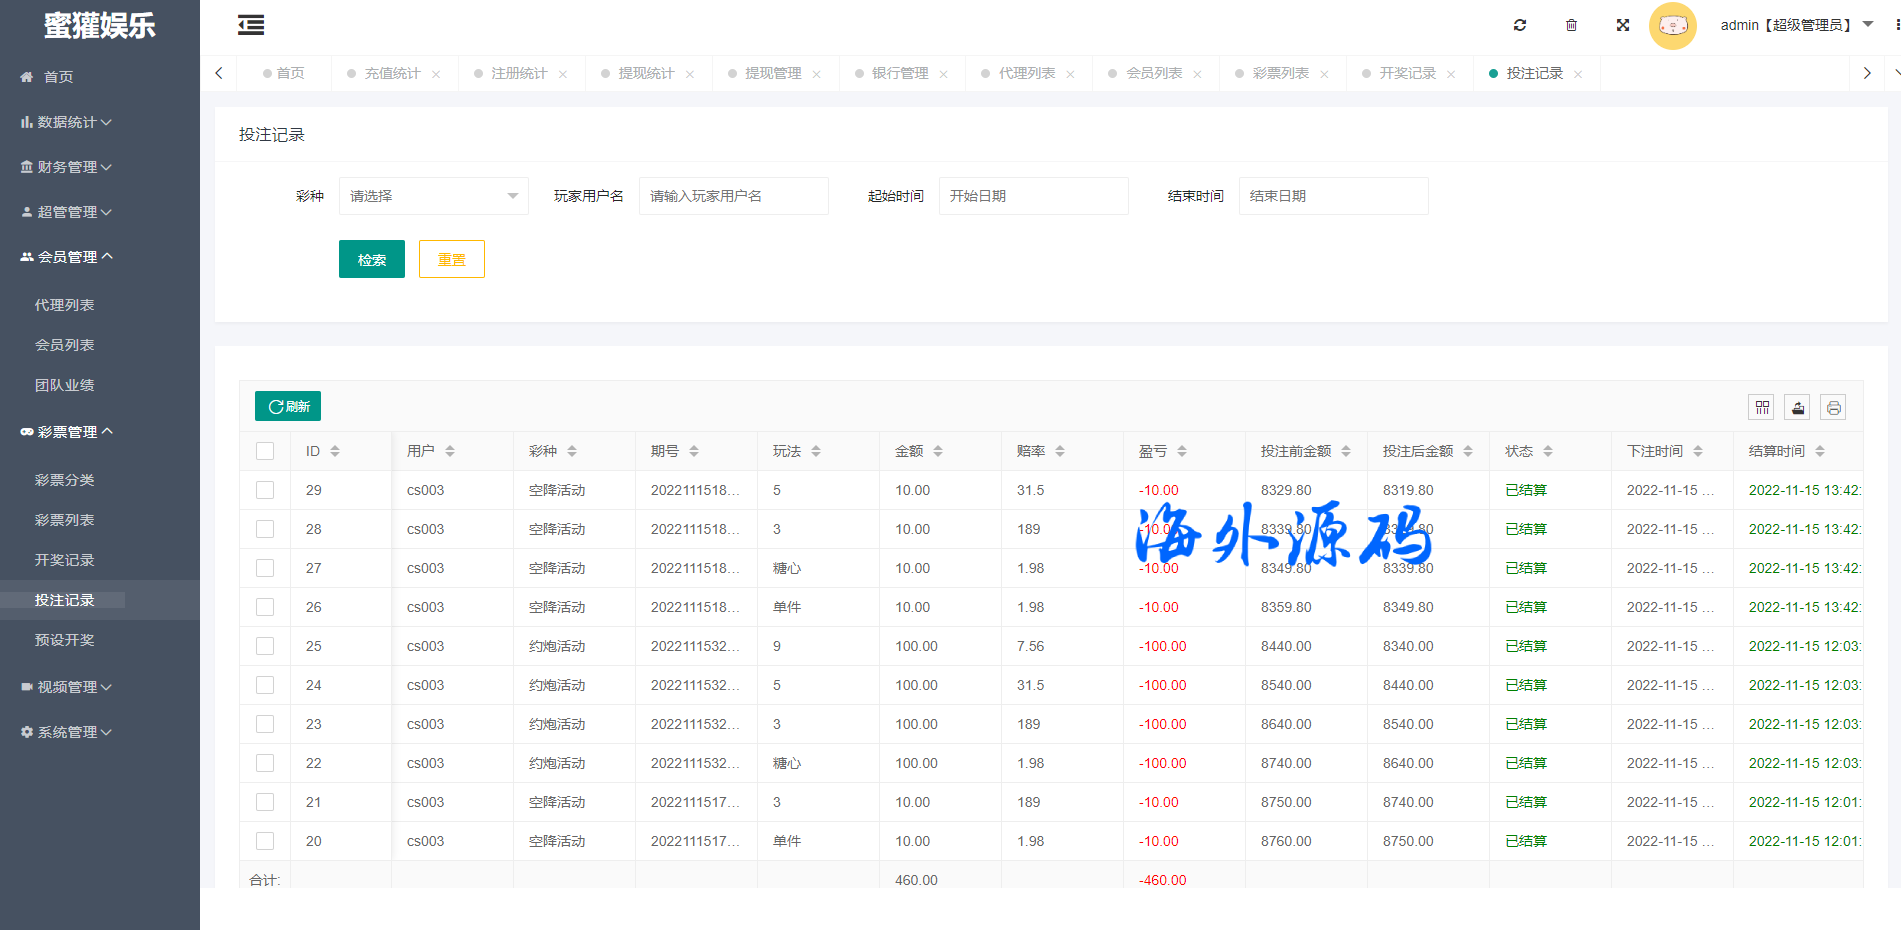Click the trash clear-cache icon in header
This screenshot has width=1901, height=930.
[x=1571, y=25]
